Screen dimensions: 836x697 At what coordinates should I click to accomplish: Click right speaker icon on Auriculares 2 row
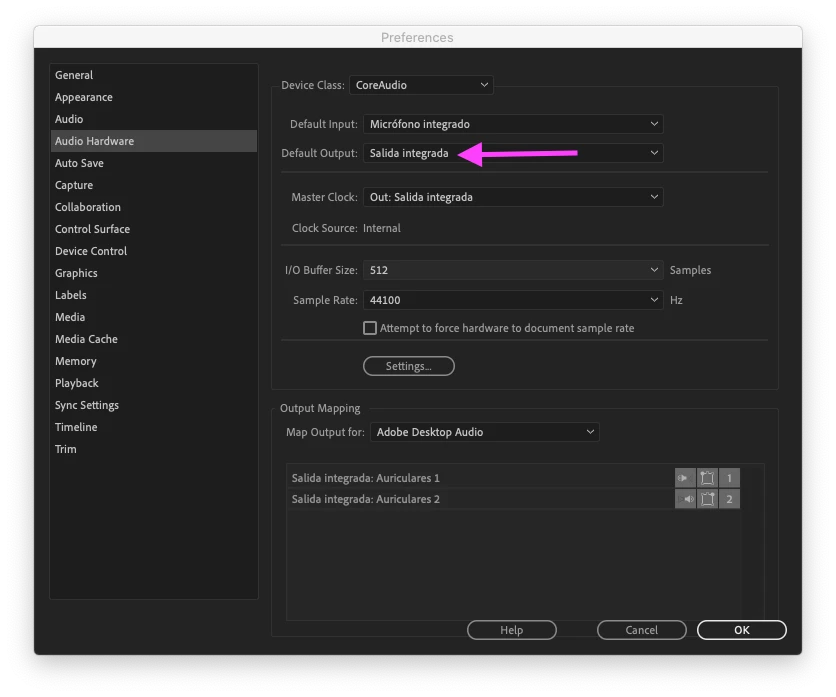coord(685,499)
